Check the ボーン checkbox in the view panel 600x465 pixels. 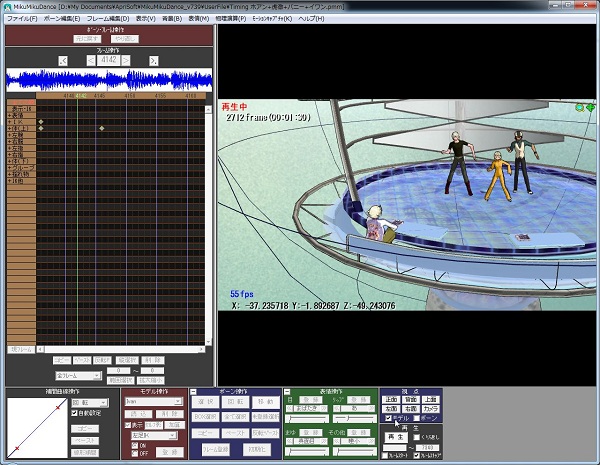pos(417,418)
